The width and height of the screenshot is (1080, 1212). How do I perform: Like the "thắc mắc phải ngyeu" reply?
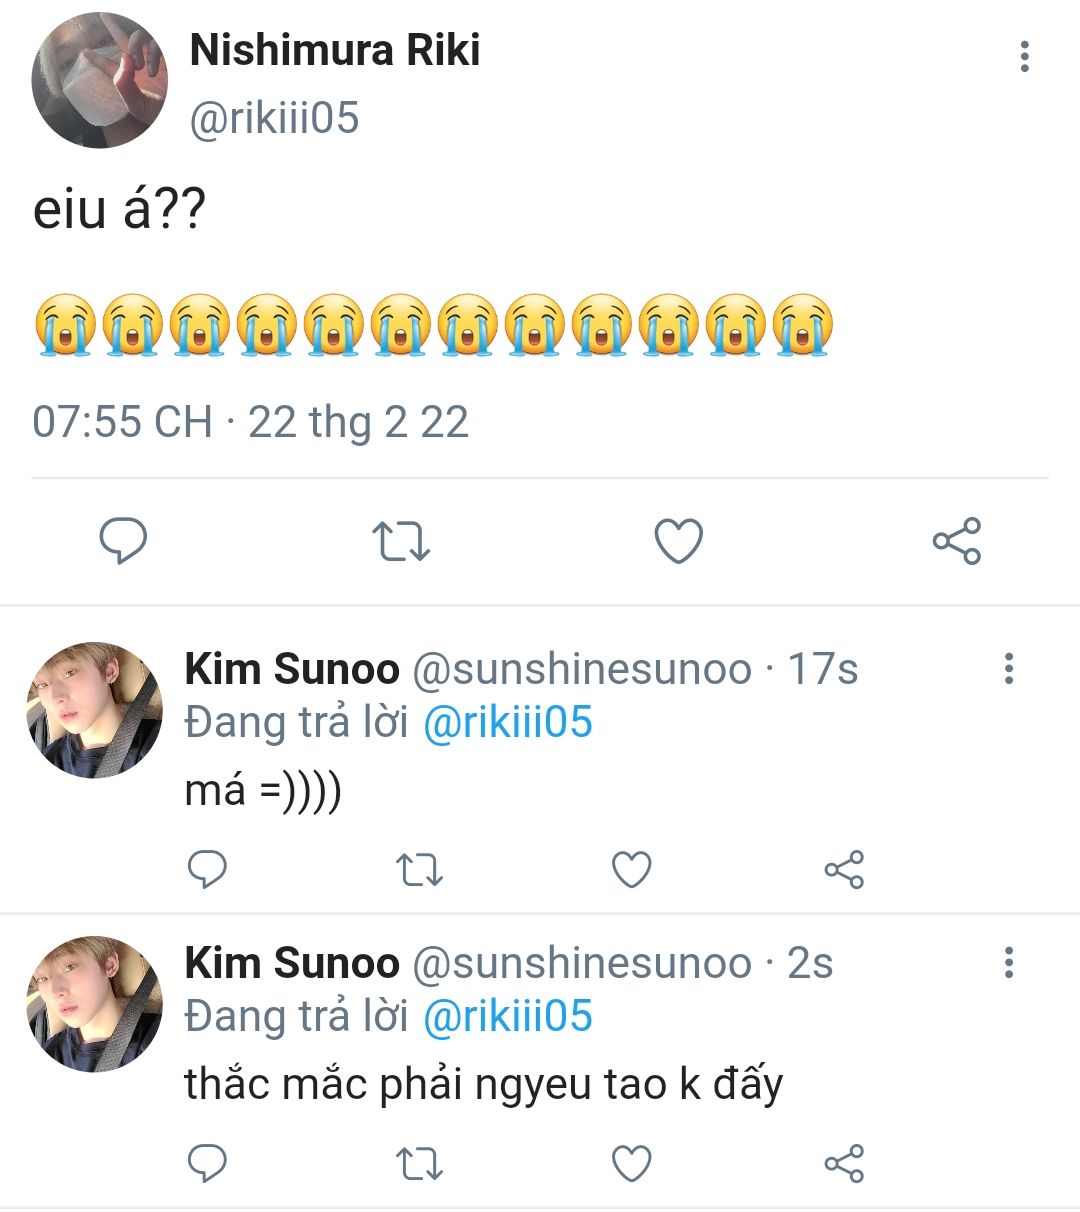coord(631,1163)
